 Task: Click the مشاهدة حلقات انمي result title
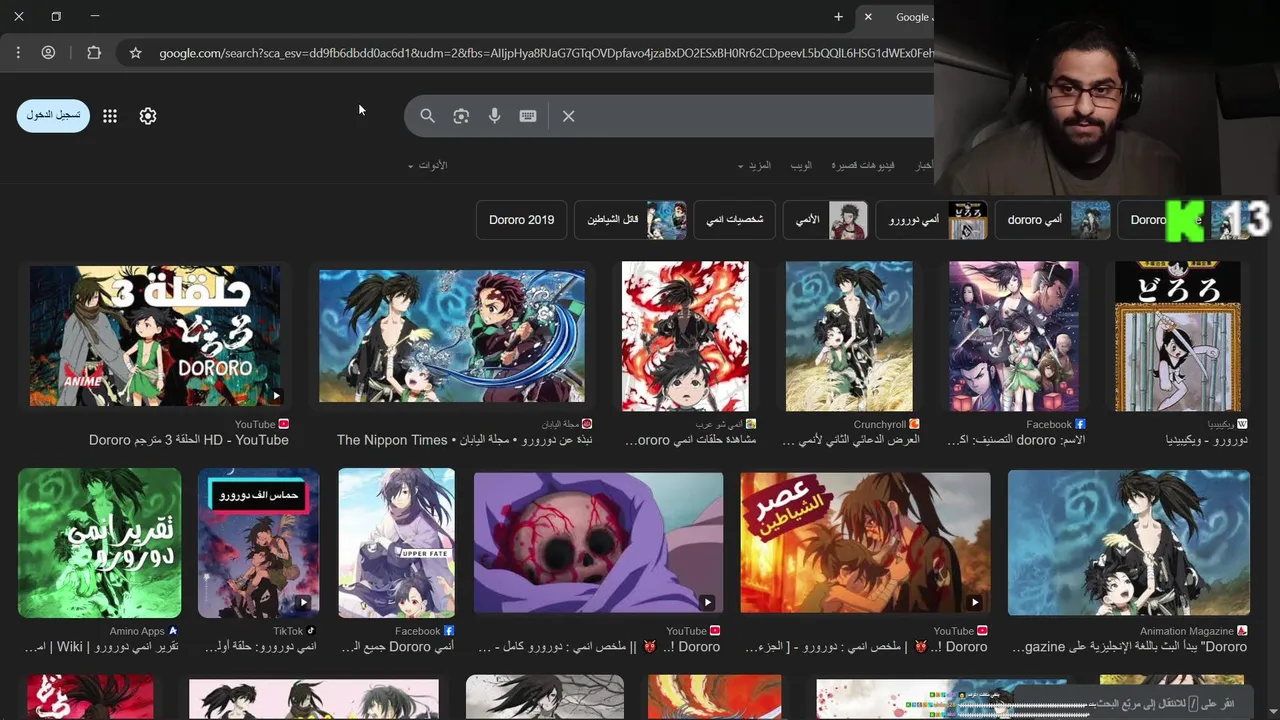[x=690, y=440]
